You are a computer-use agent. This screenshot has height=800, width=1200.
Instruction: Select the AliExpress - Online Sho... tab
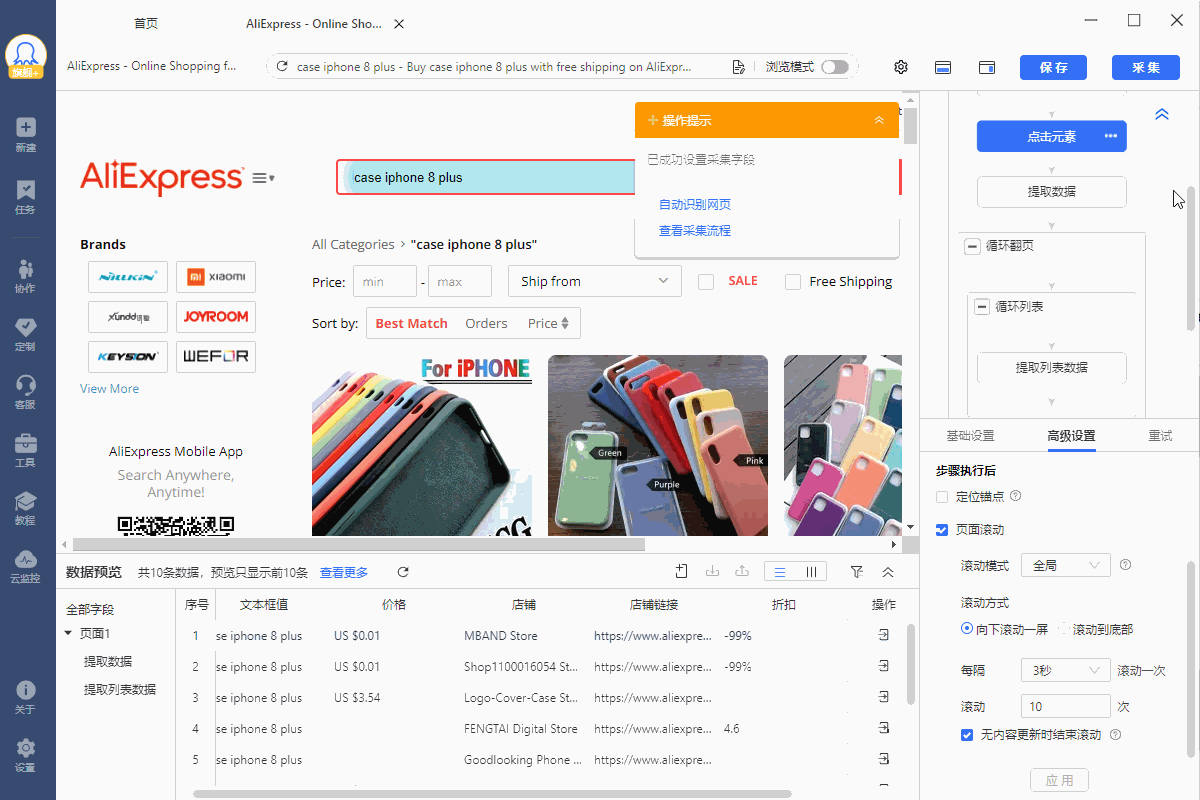pos(314,24)
